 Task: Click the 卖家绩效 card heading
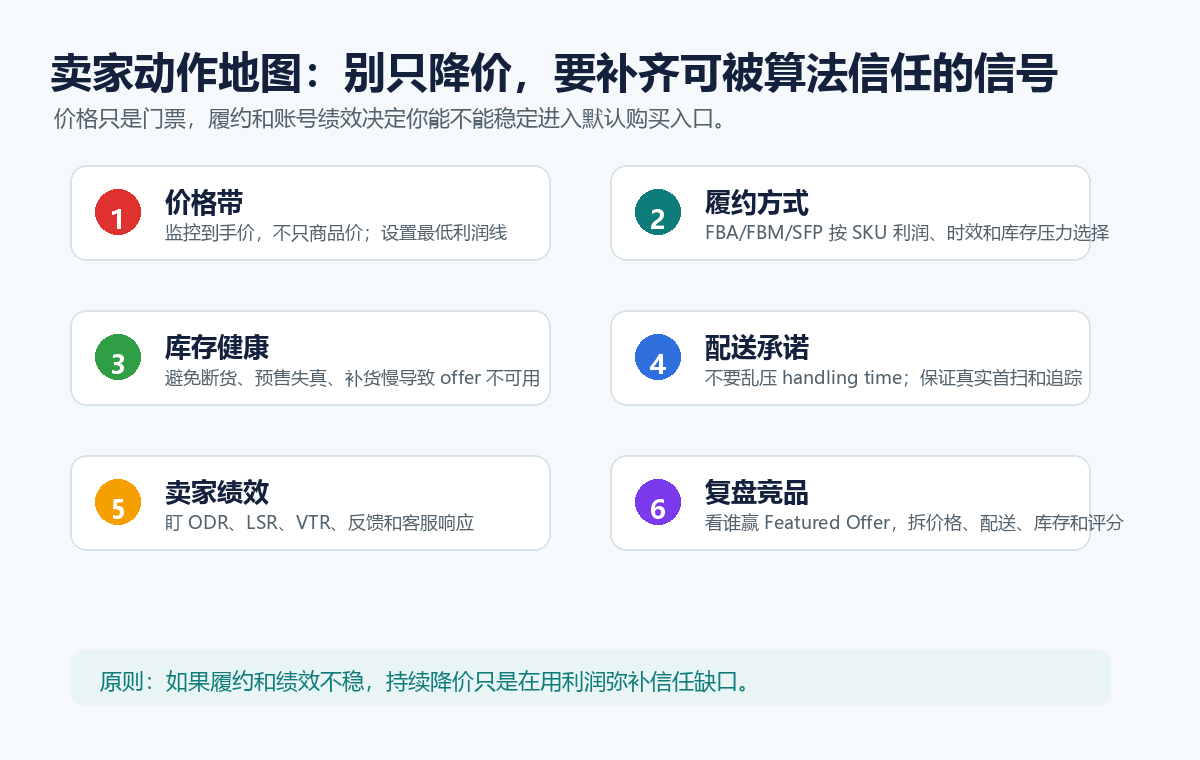217,493
